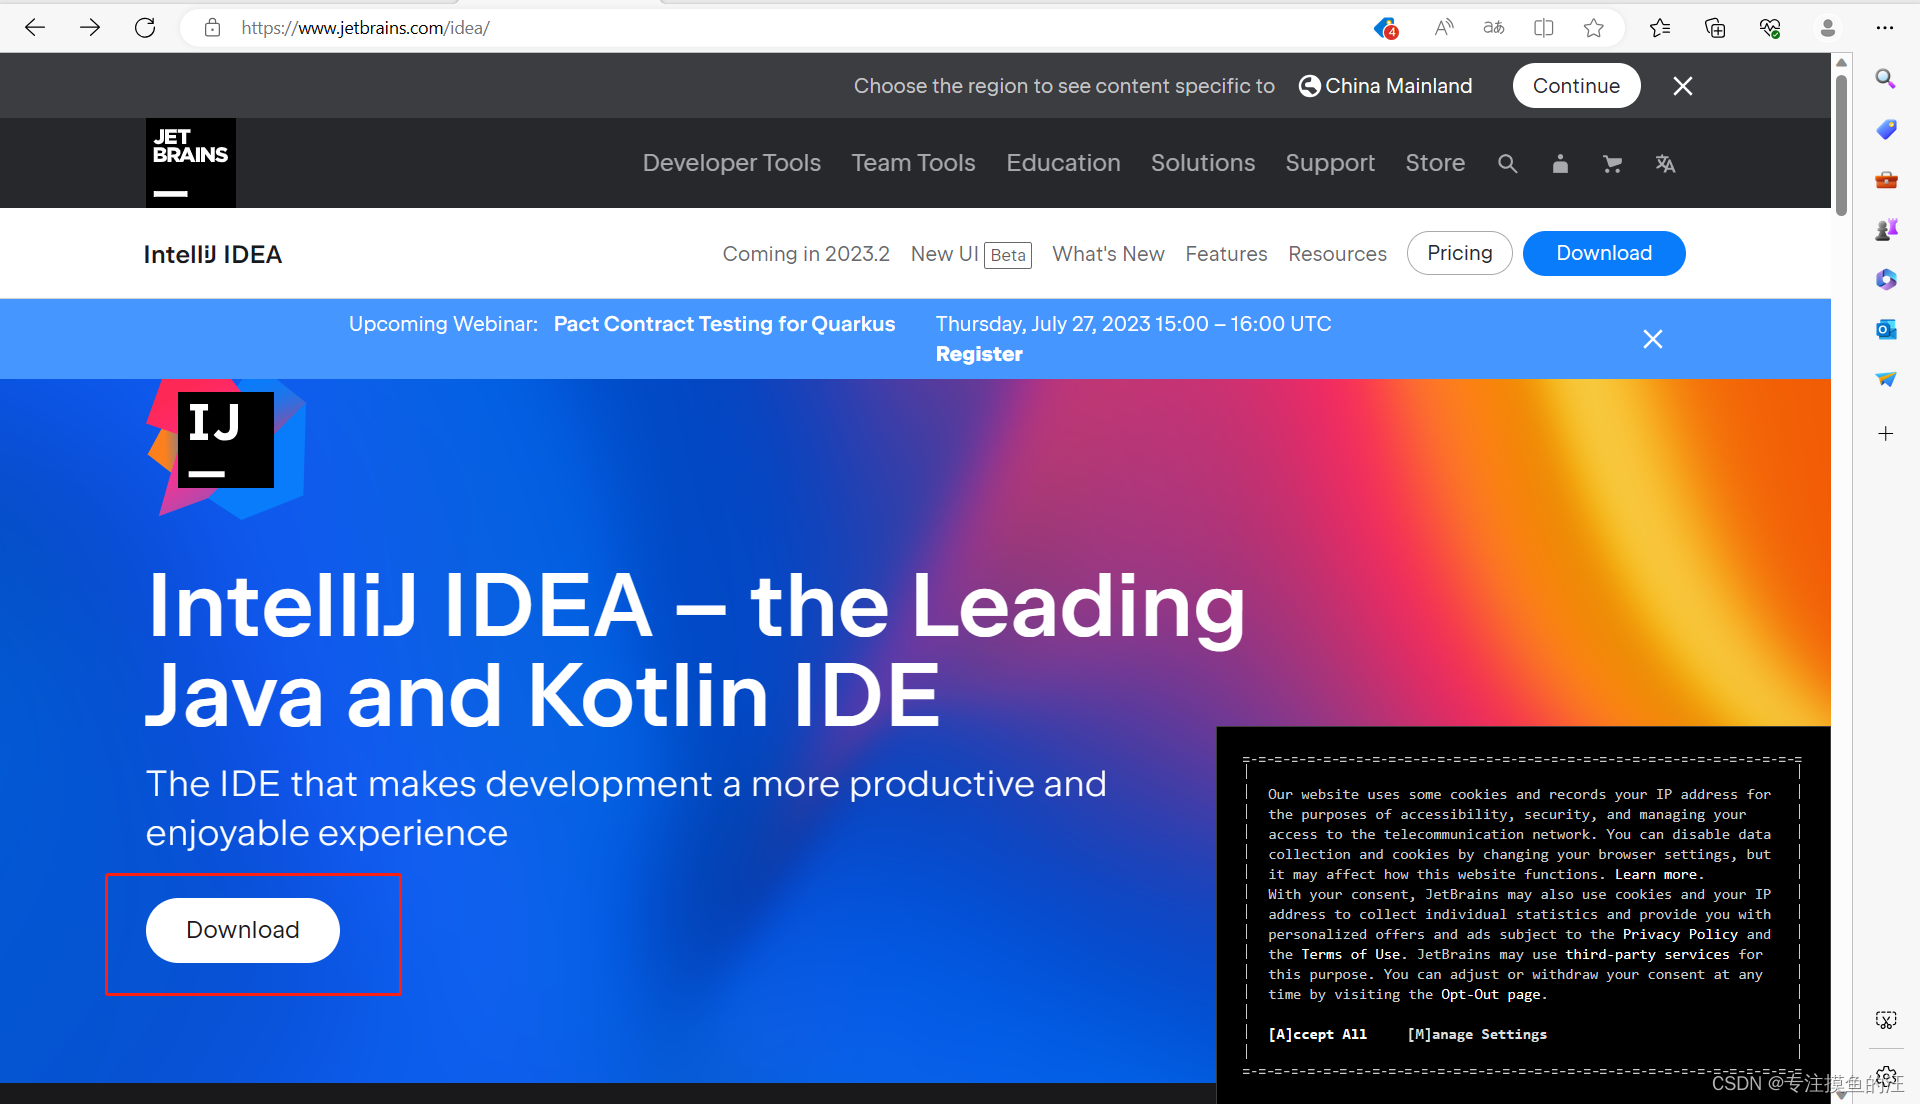Click the Read aloud icon
Viewport: 1920px width, 1104px height.
click(x=1443, y=28)
